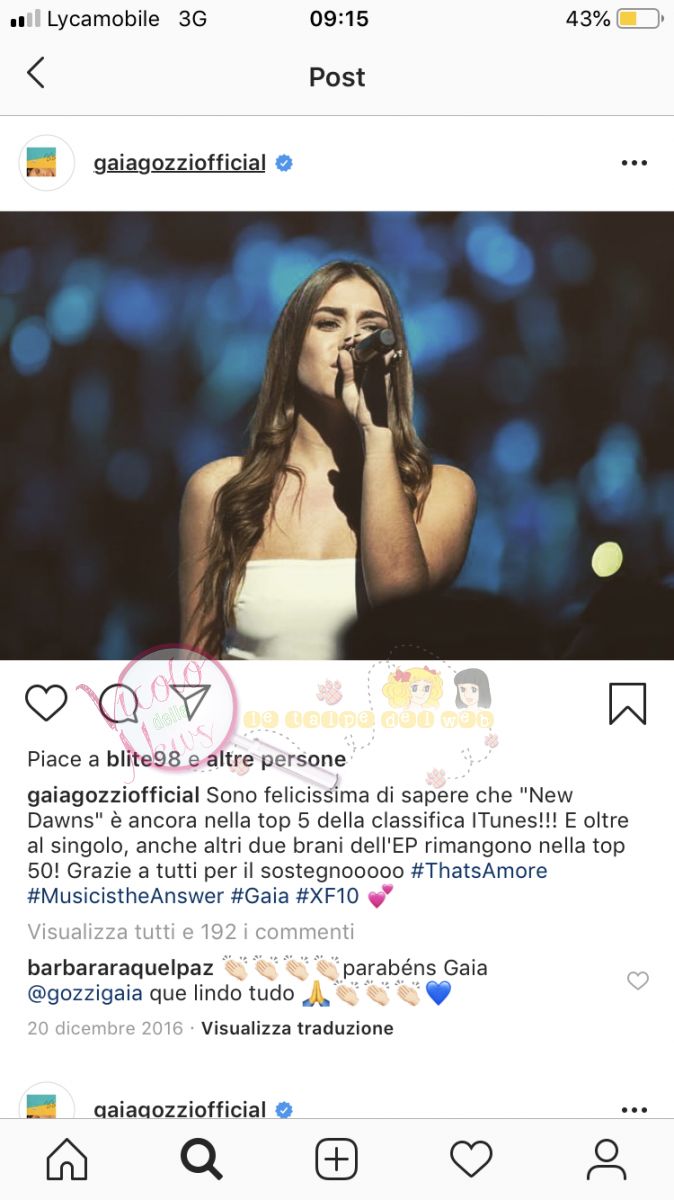Go to the Home tab
The image size is (674, 1200).
click(67, 1160)
